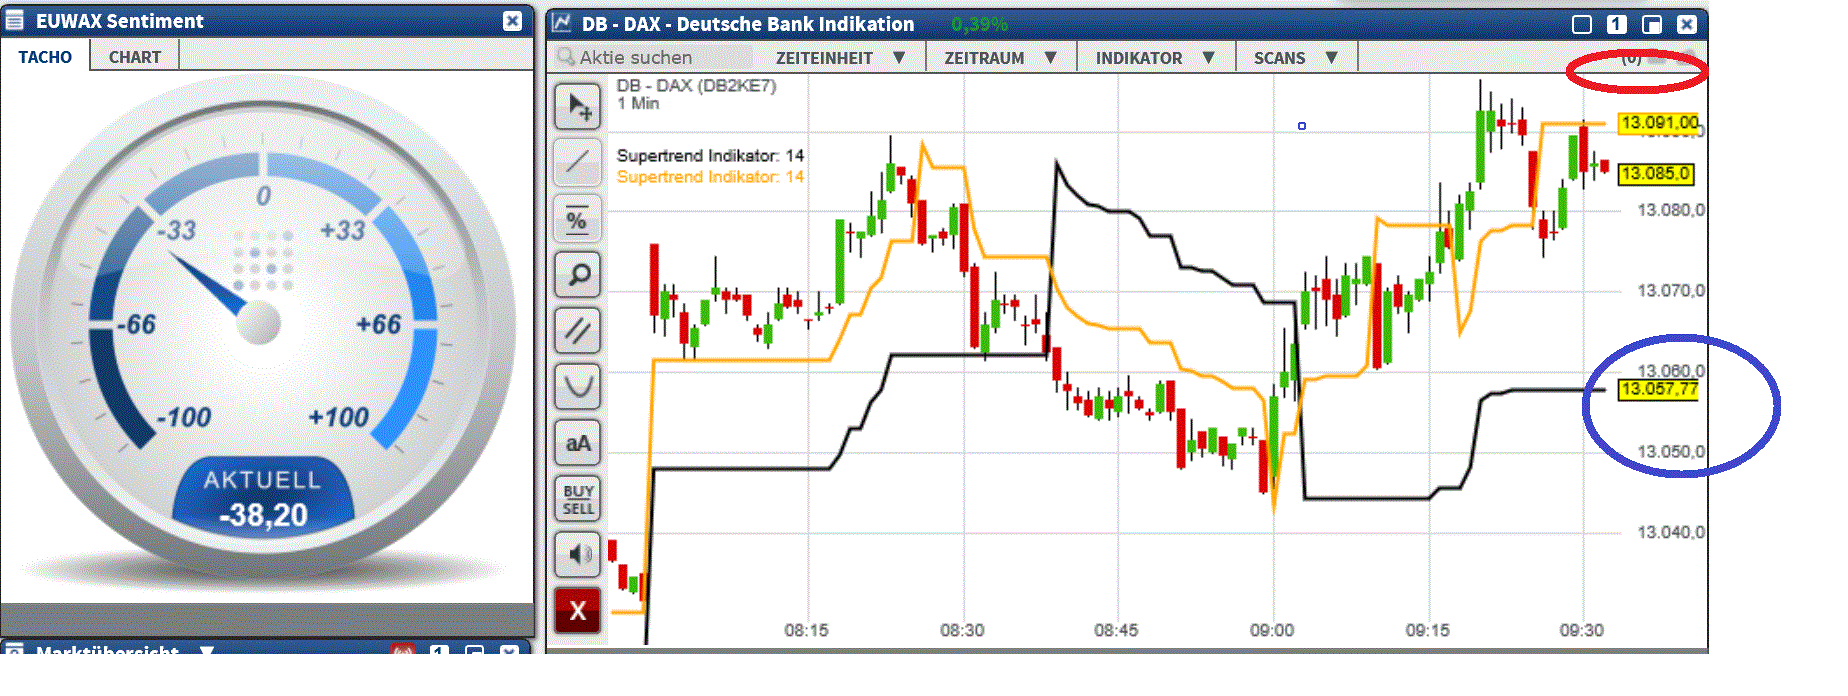The height and width of the screenshot is (696, 1848).
Task: Select the crosshair pointer tool
Action: (x=578, y=106)
